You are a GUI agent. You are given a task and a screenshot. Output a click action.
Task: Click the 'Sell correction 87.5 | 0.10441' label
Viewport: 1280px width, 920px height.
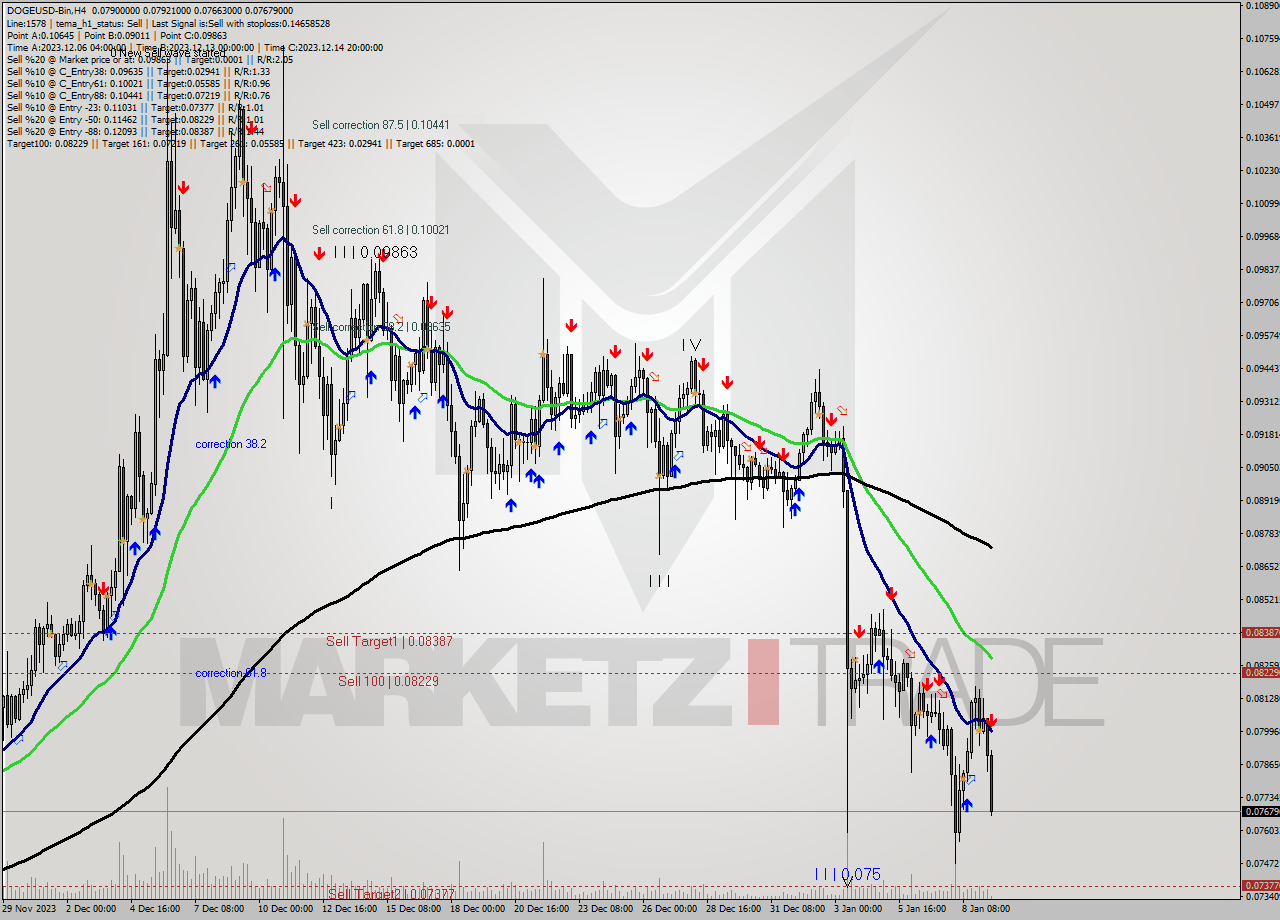(380, 125)
